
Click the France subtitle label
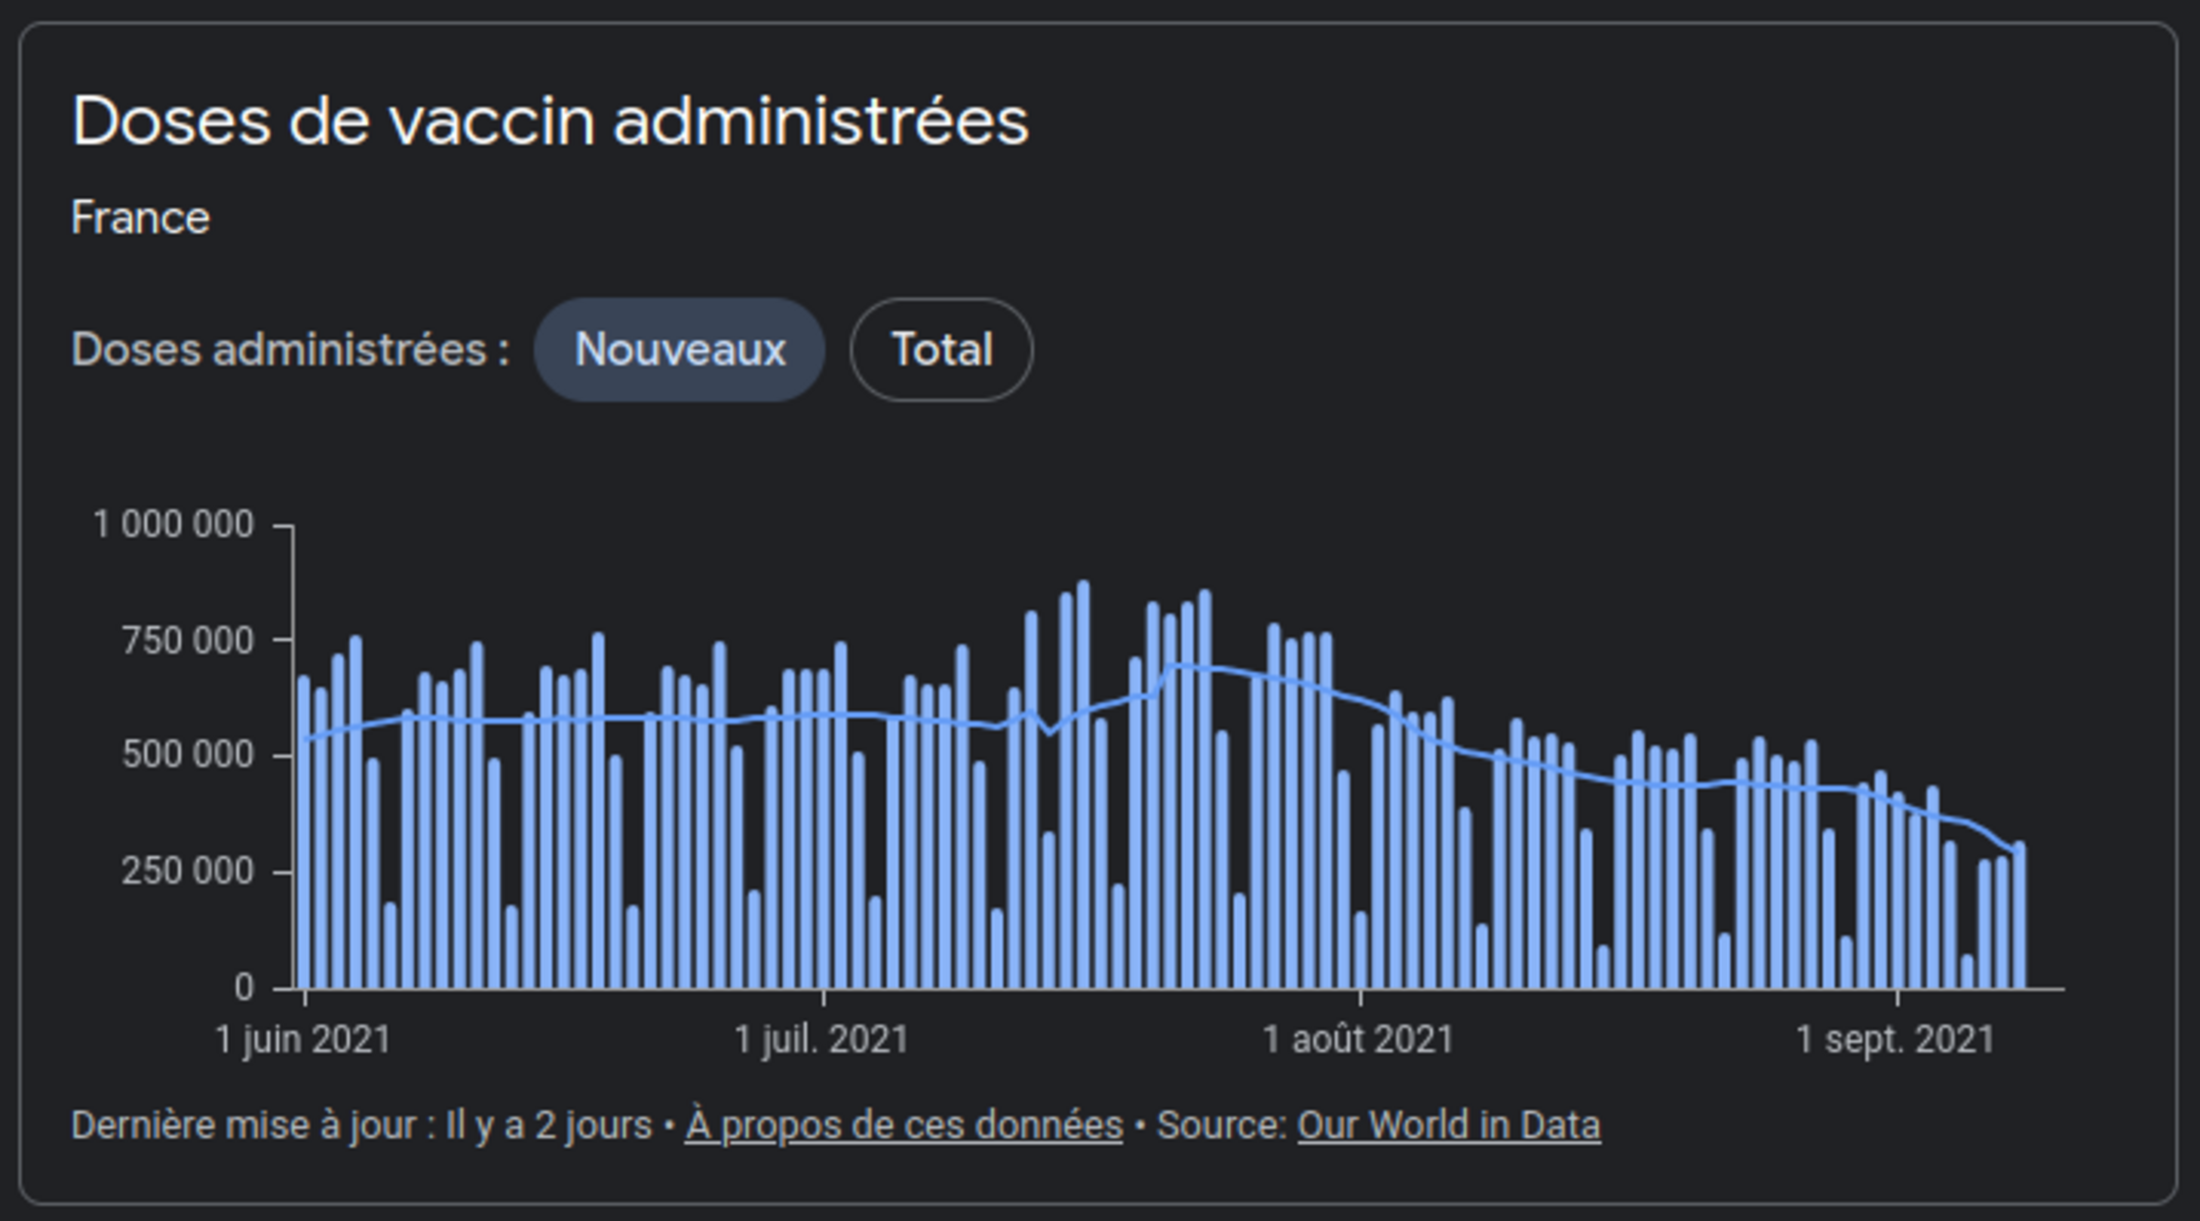[141, 218]
